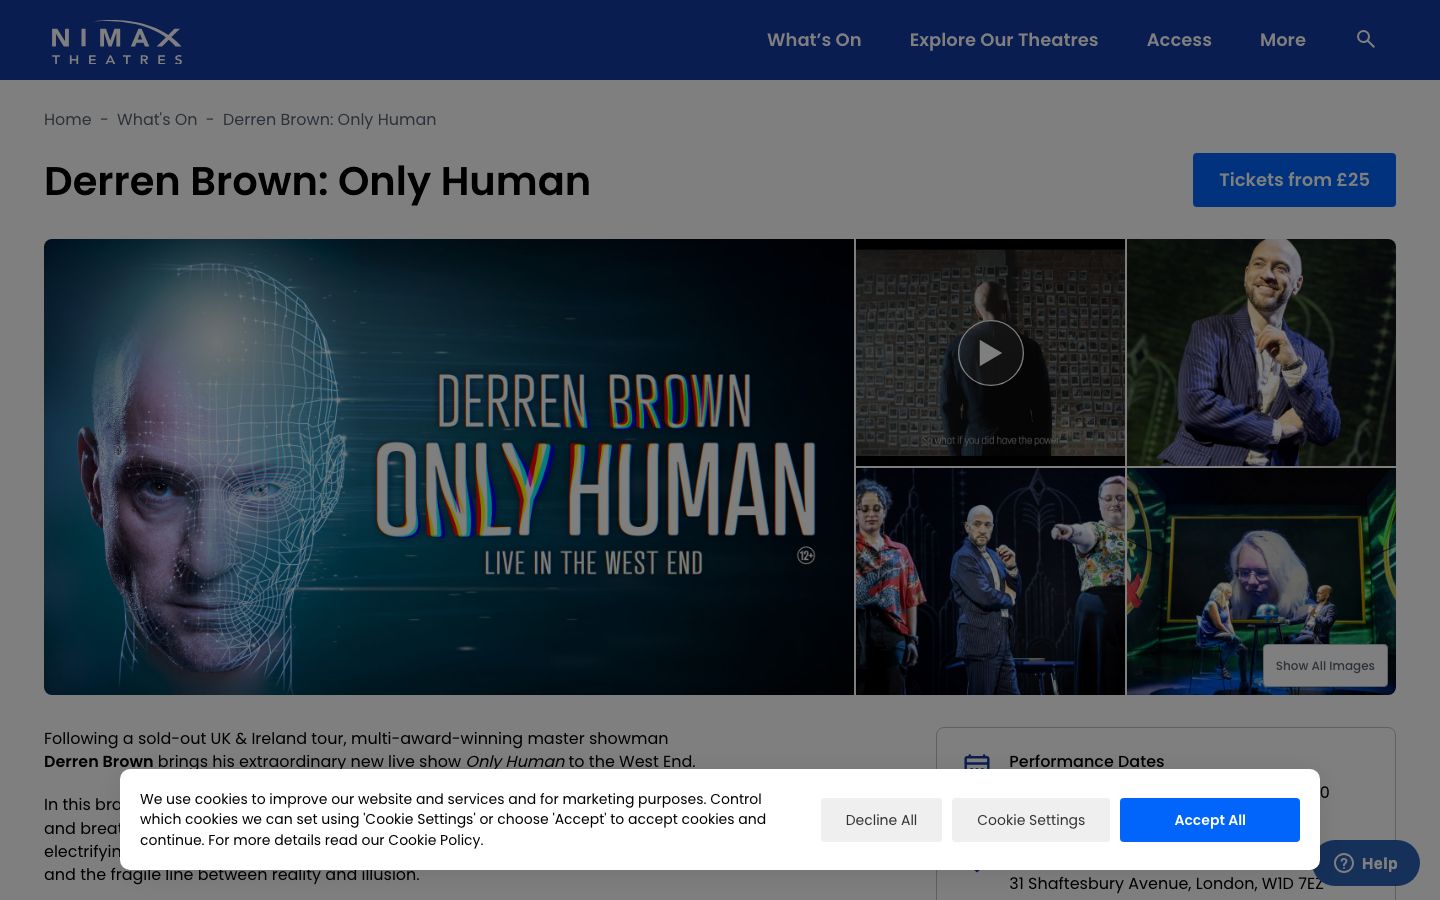Go to What's On breadcrumb link
1440x900 pixels.
pos(157,119)
